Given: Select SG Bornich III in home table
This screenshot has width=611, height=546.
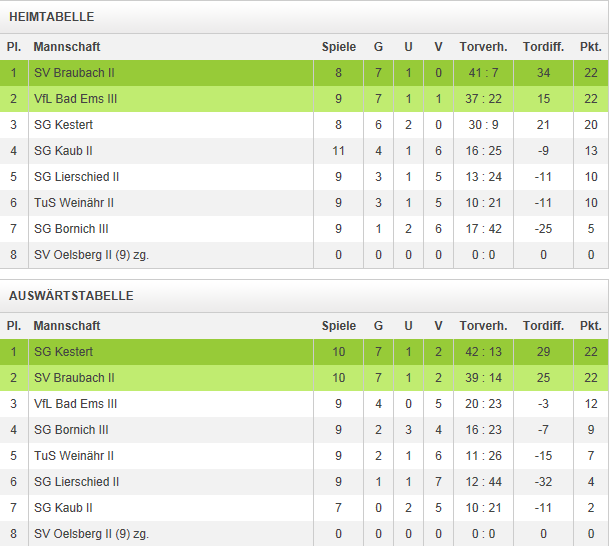Looking at the screenshot, I should [x=71, y=229].
